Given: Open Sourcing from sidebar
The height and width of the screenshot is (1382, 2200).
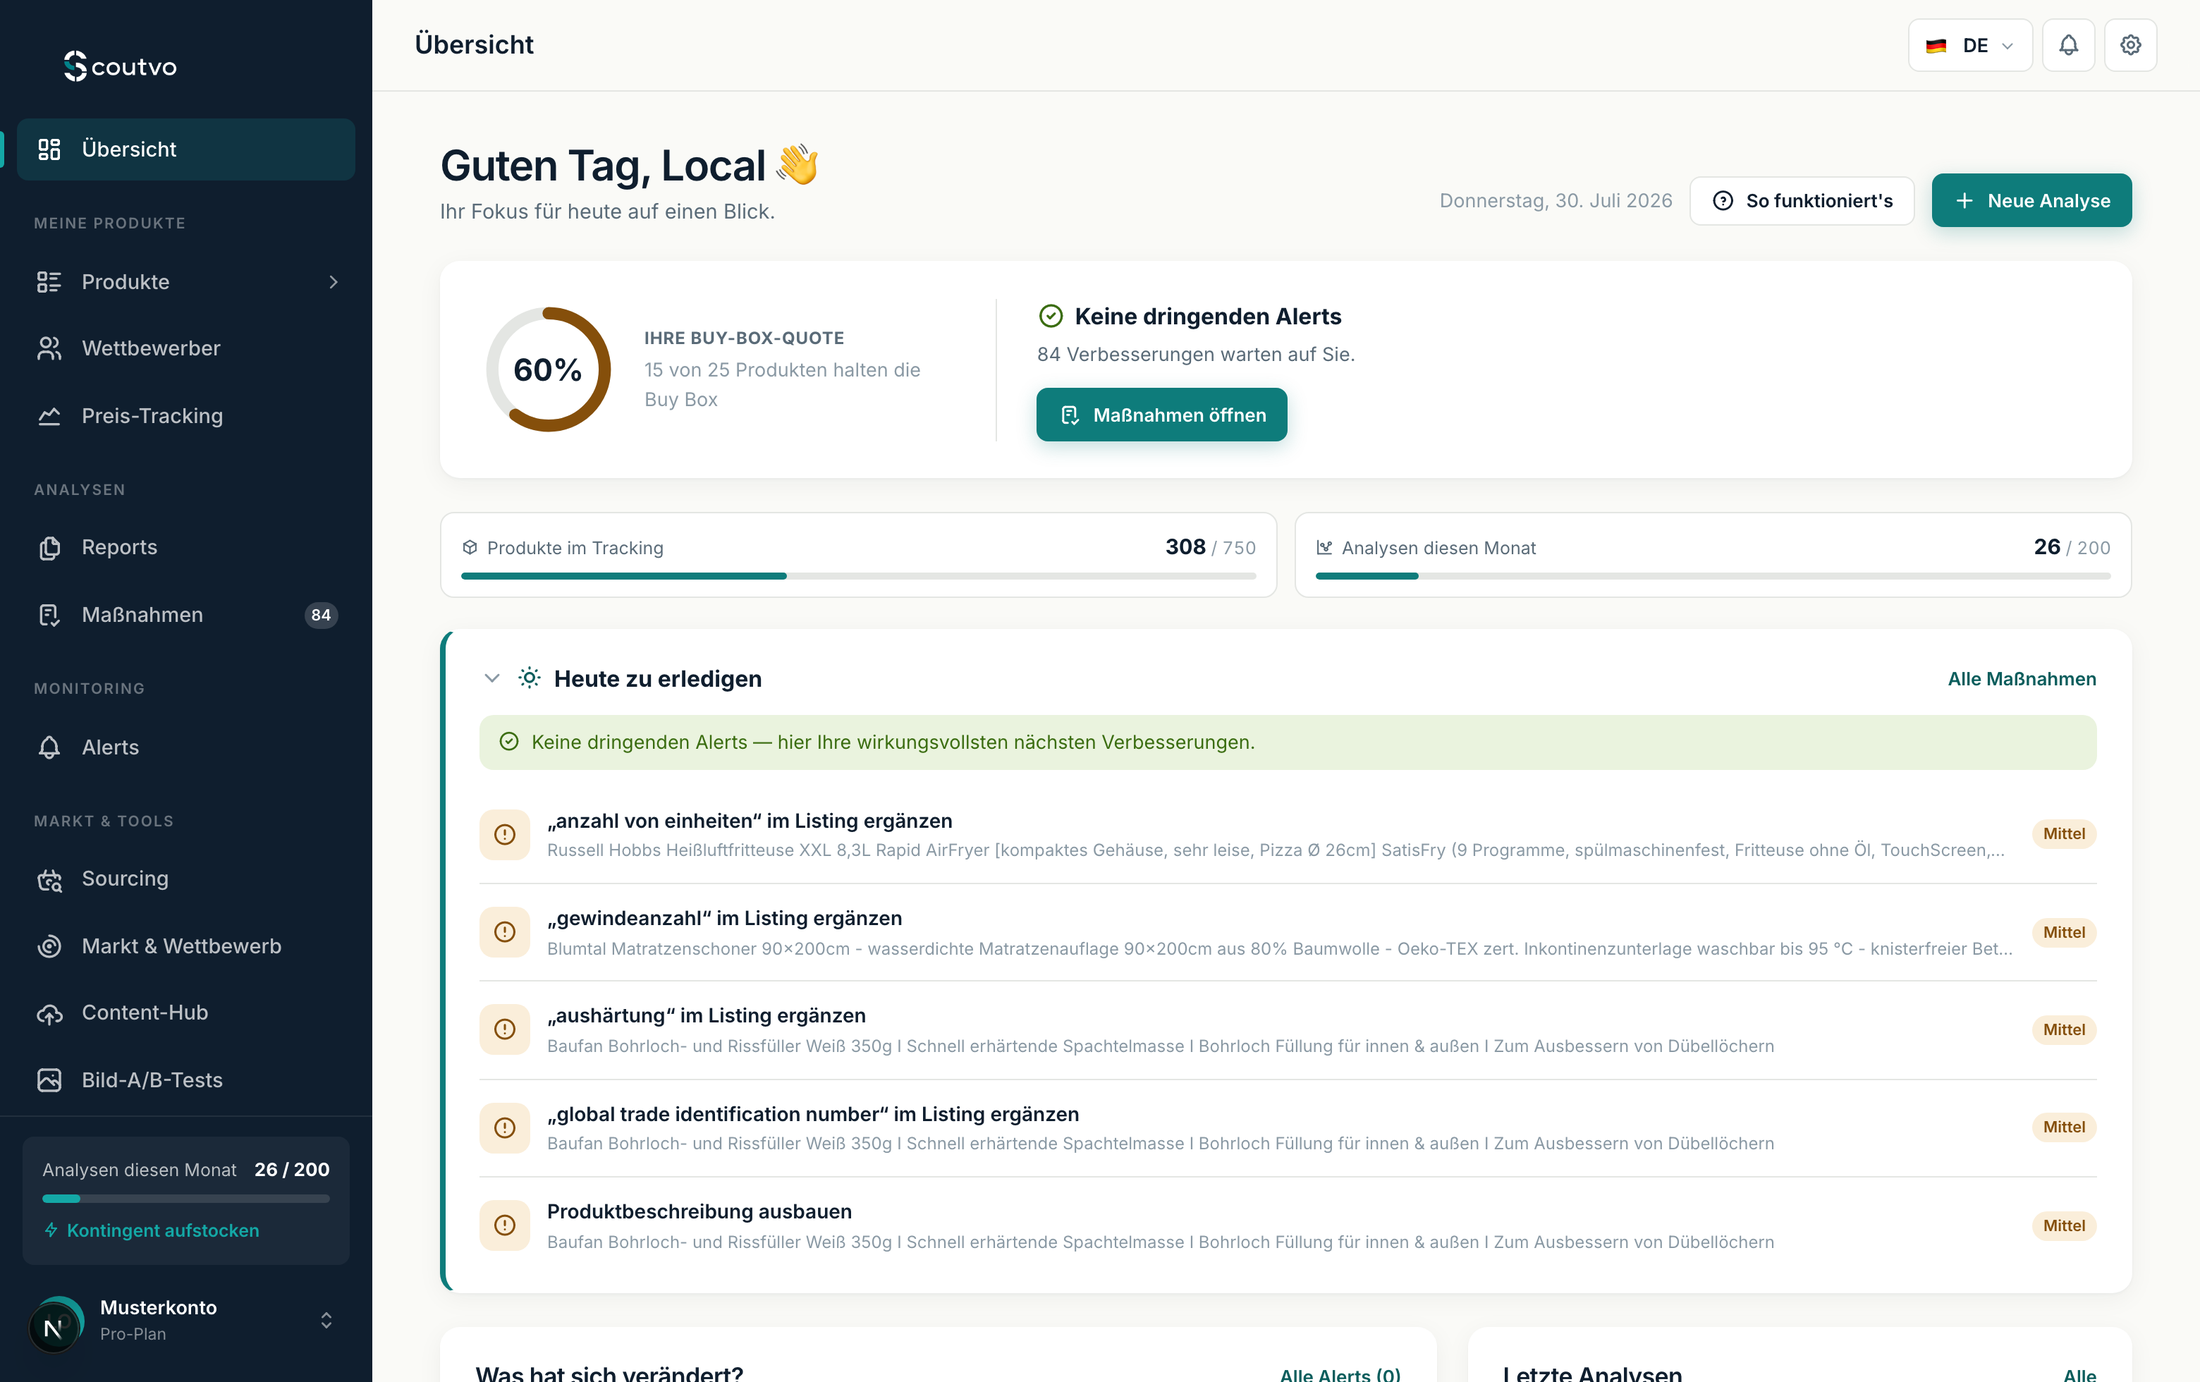Looking at the screenshot, I should tap(186, 878).
